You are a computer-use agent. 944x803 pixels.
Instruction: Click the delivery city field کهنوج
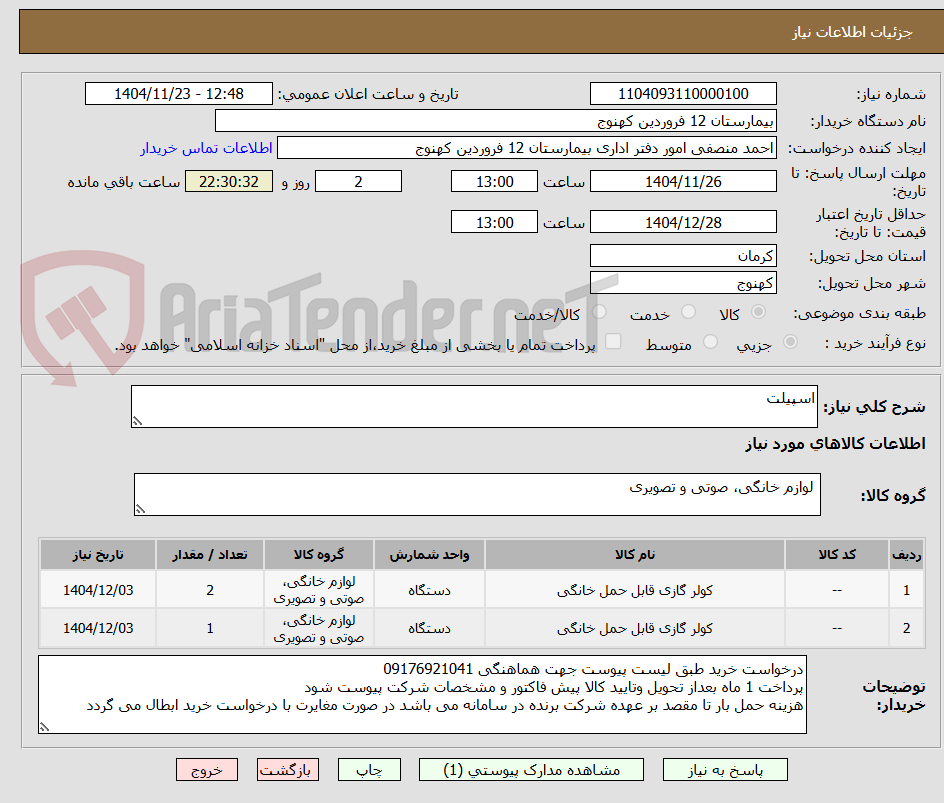pos(683,283)
